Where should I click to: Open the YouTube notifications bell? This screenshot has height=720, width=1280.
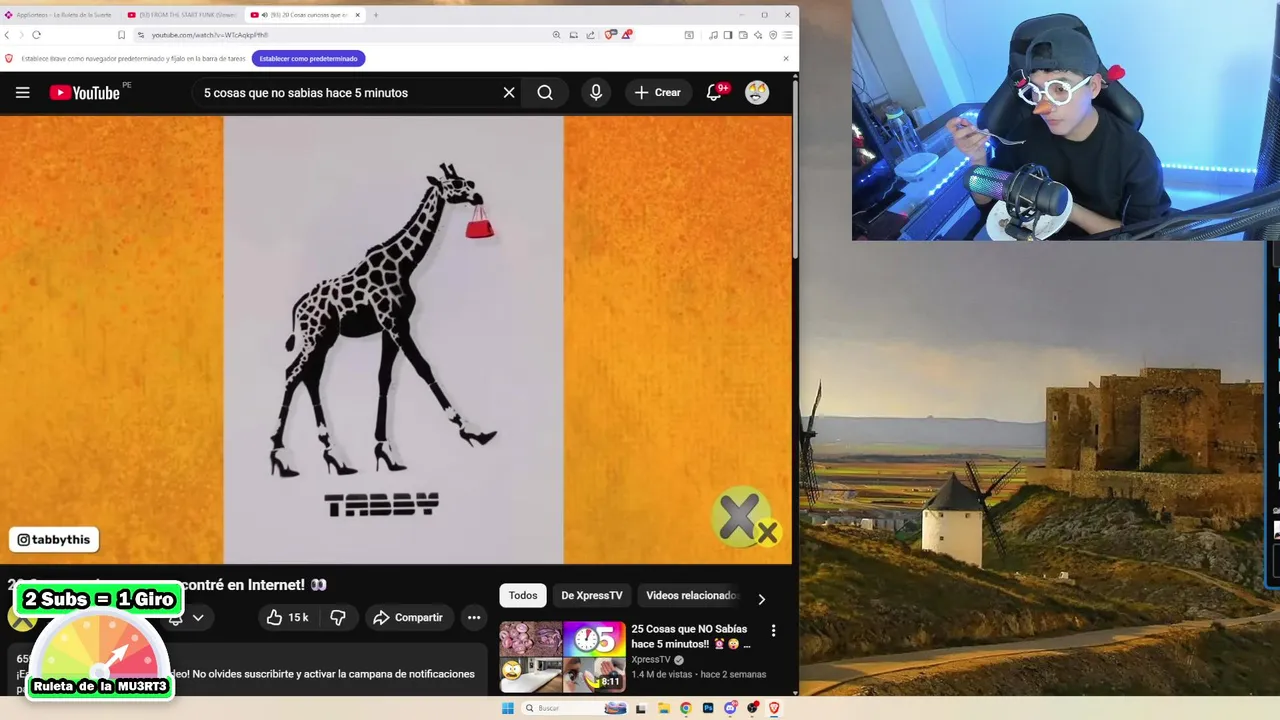pyautogui.click(x=716, y=92)
